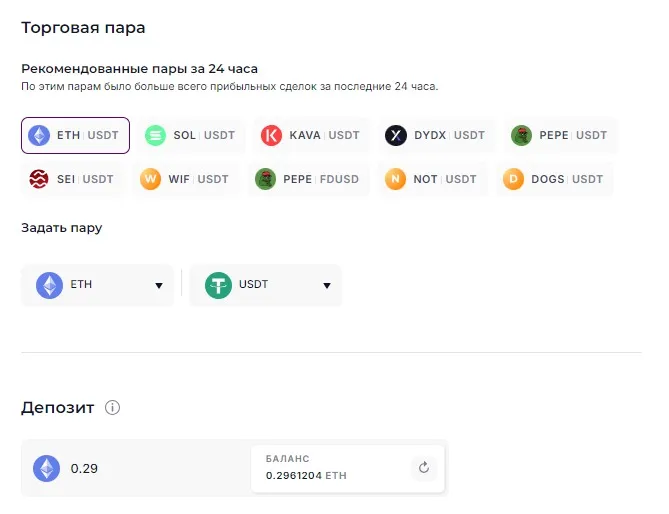Choose the PEPE | USDT pair
Viewport: 669px width, 514px height.
point(559,135)
